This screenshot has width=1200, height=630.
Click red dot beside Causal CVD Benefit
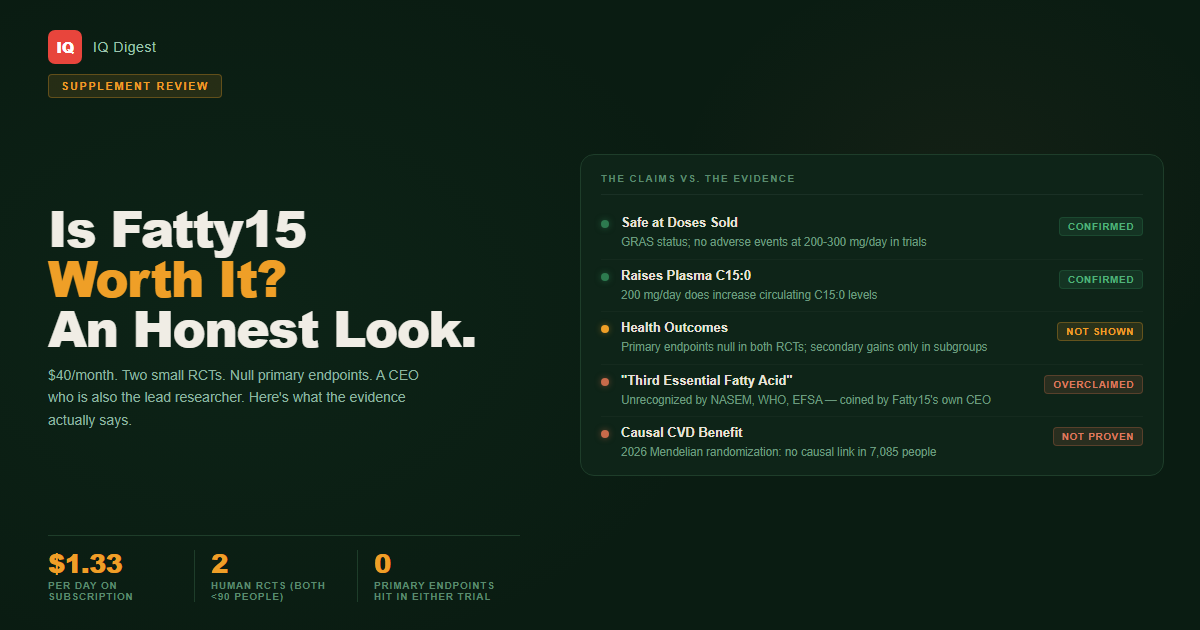pyautogui.click(x=605, y=434)
